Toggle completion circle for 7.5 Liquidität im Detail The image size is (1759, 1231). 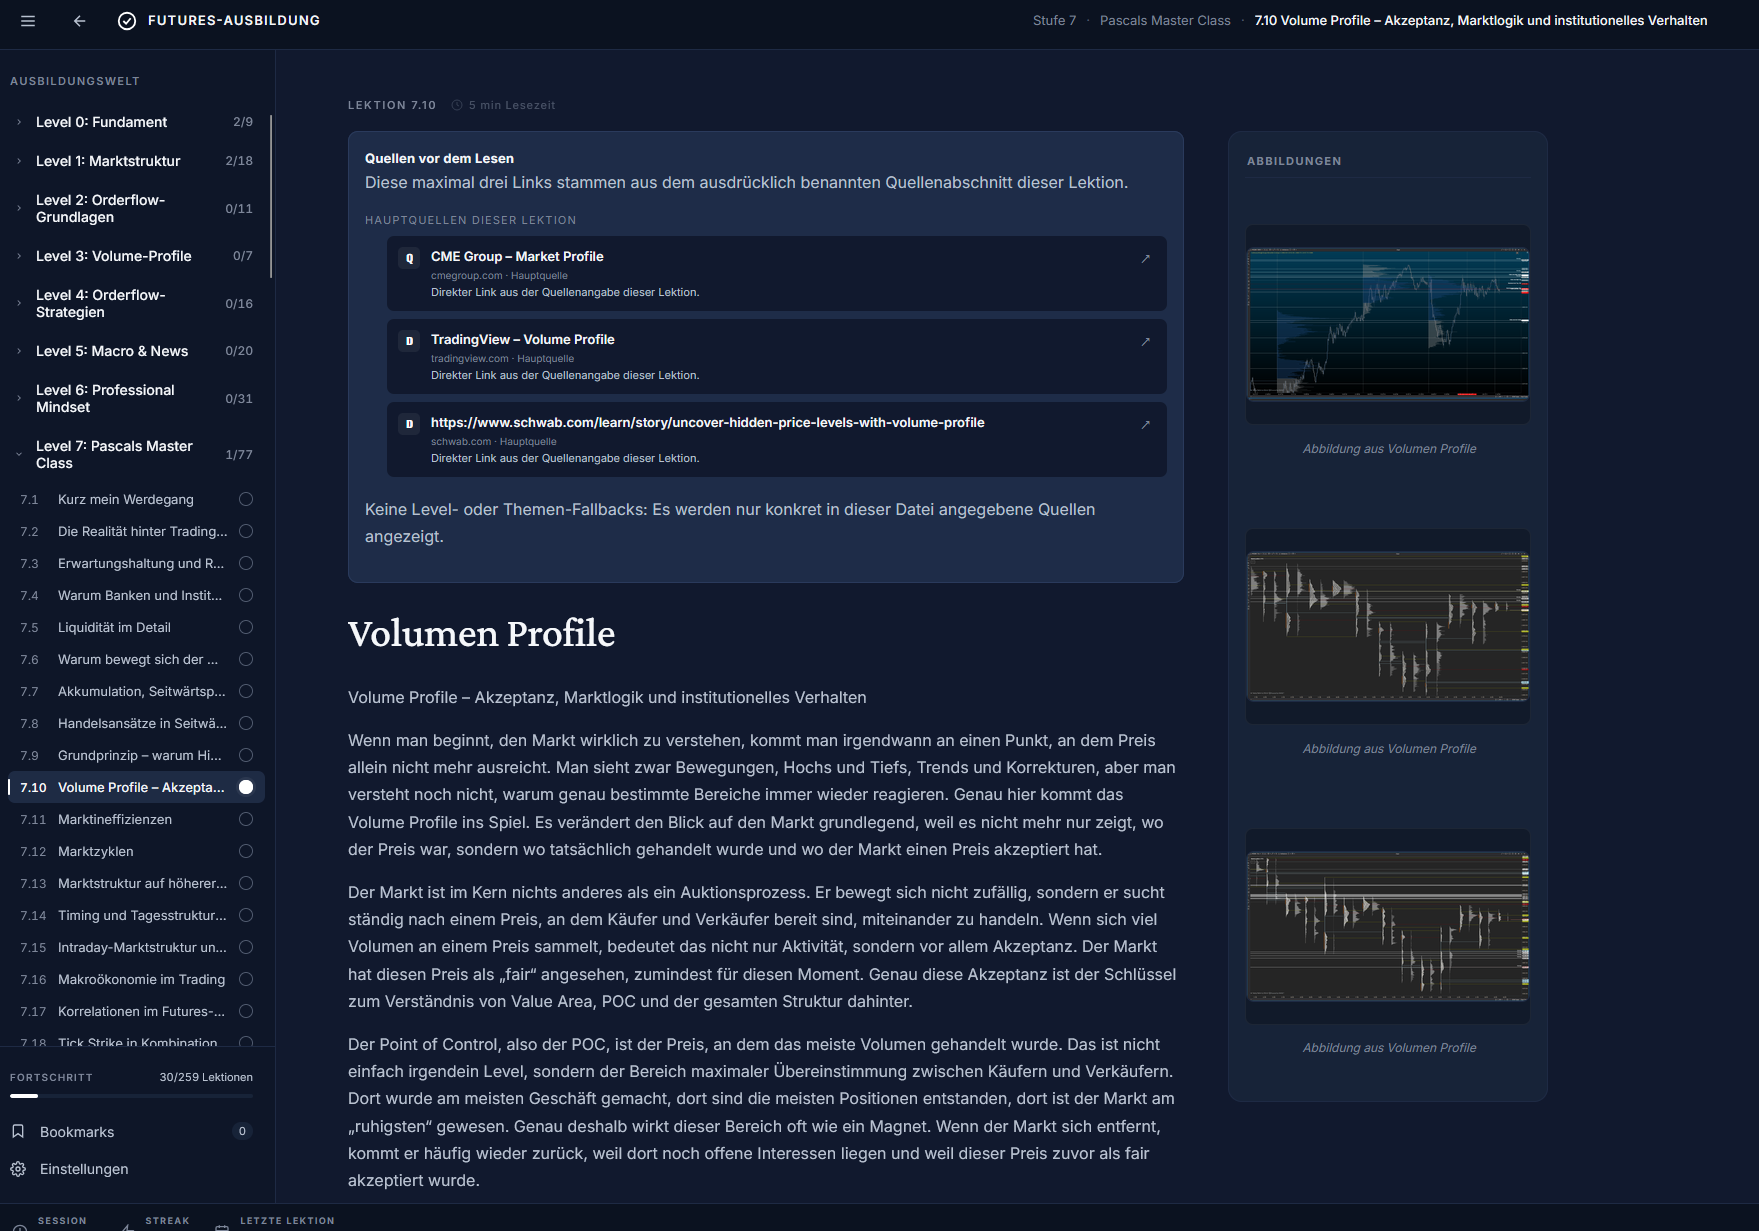tap(246, 627)
